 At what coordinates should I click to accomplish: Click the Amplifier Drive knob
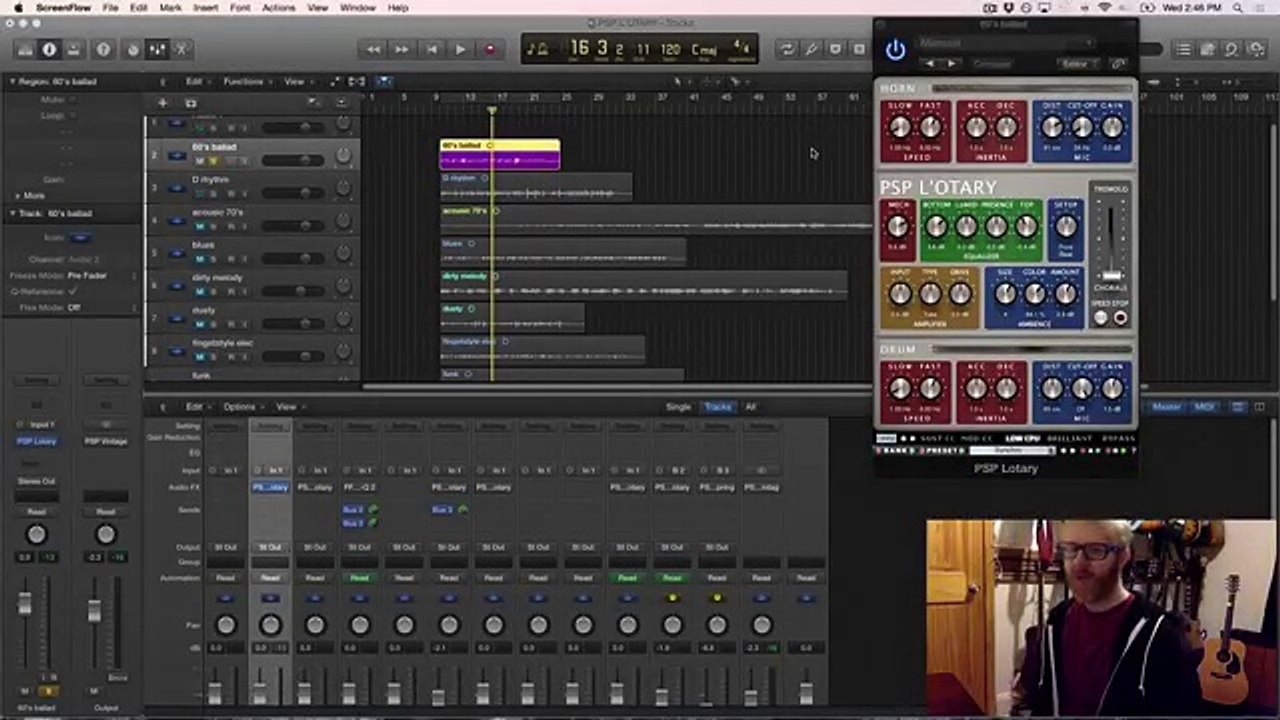pos(960,294)
